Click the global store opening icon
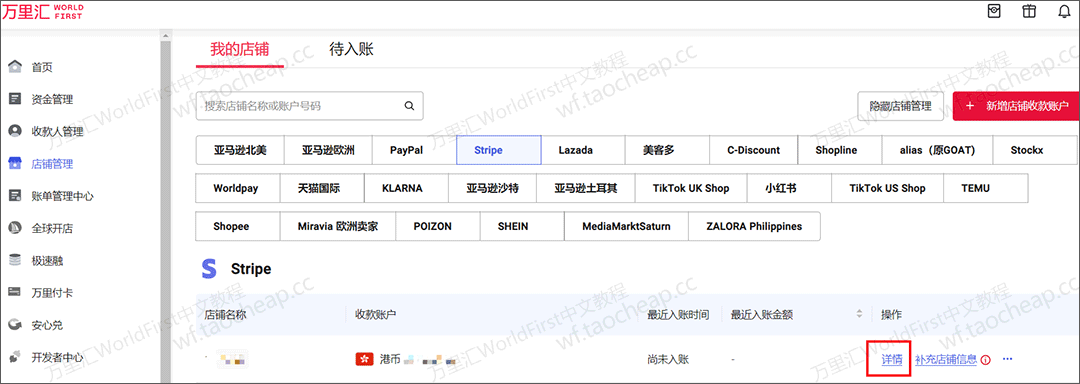This screenshot has width=1080, height=384. (14, 228)
